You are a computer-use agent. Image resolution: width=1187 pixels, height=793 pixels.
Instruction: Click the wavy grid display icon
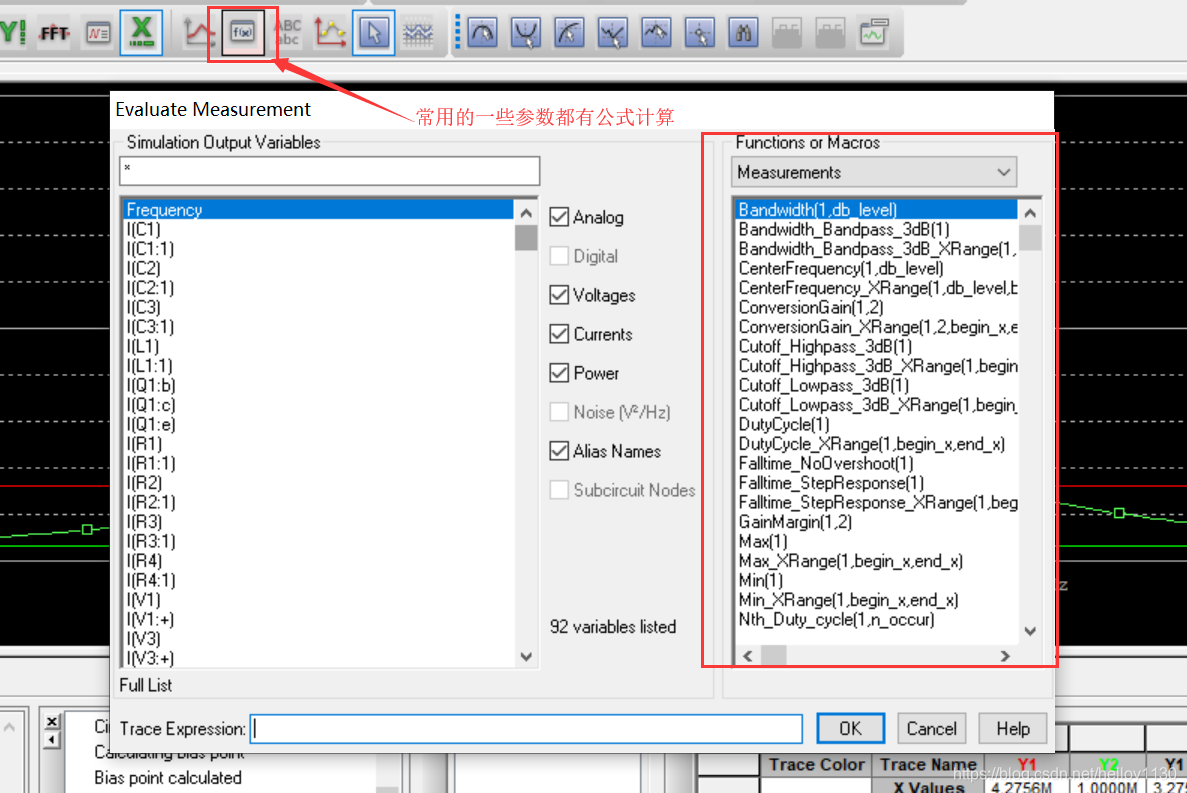click(418, 33)
